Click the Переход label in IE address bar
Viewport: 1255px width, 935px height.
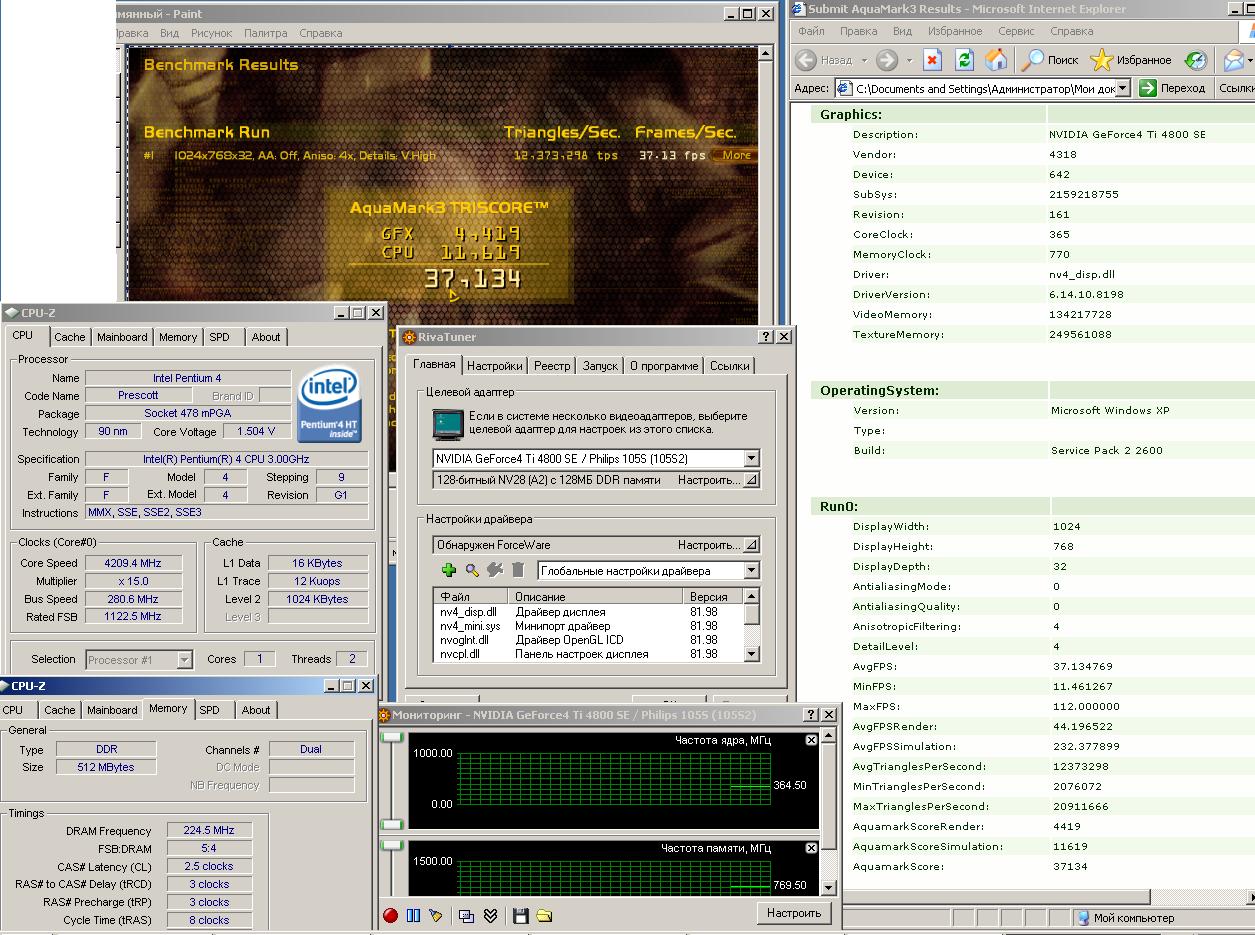pos(1183,88)
